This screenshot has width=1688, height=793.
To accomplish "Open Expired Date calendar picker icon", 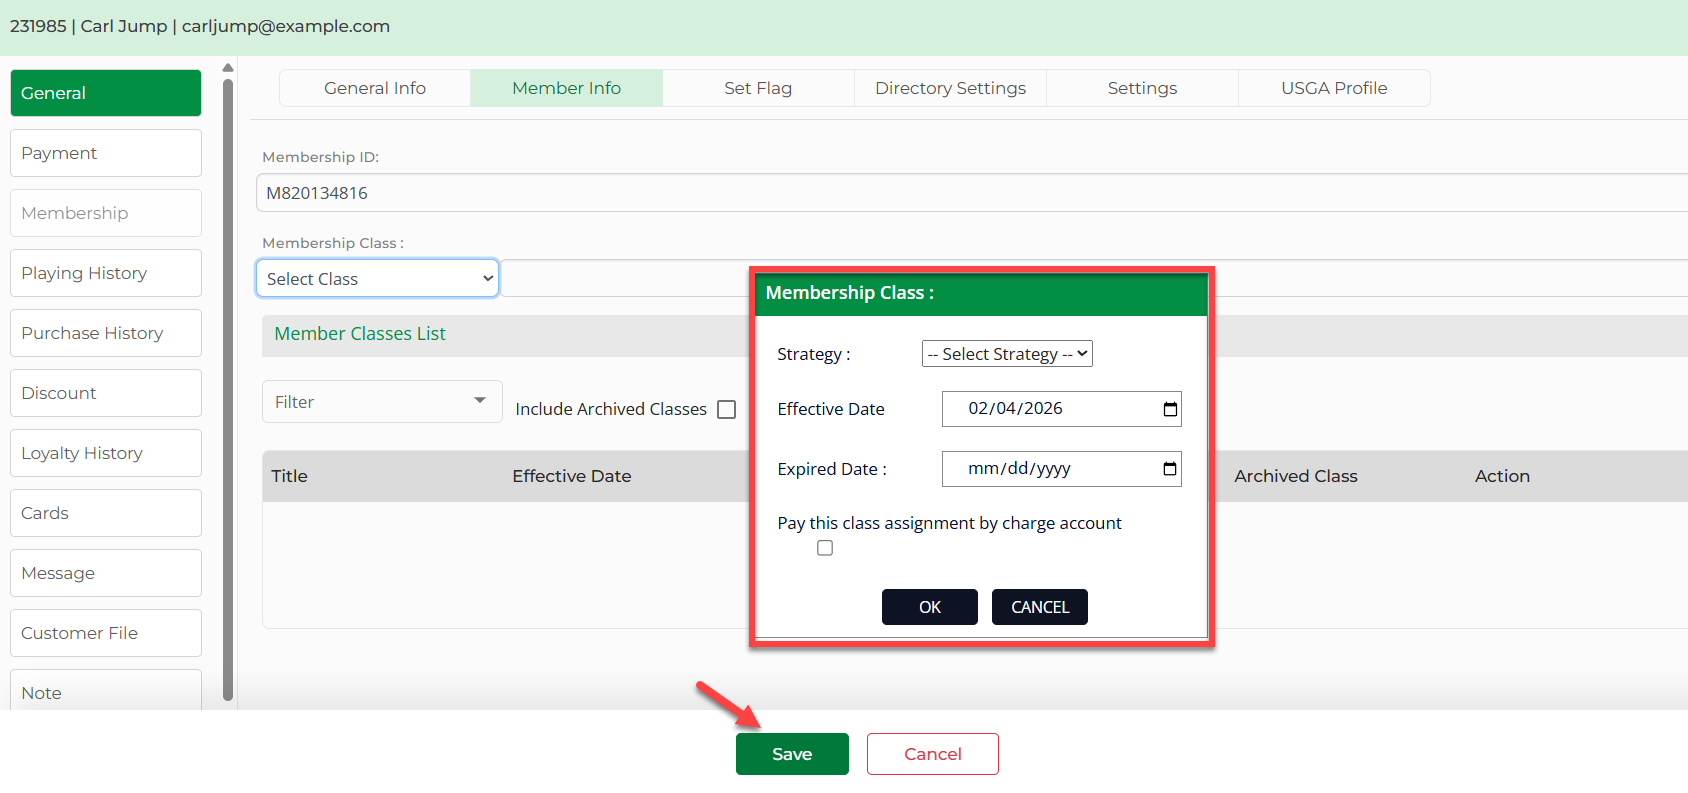I will pyautogui.click(x=1170, y=469).
